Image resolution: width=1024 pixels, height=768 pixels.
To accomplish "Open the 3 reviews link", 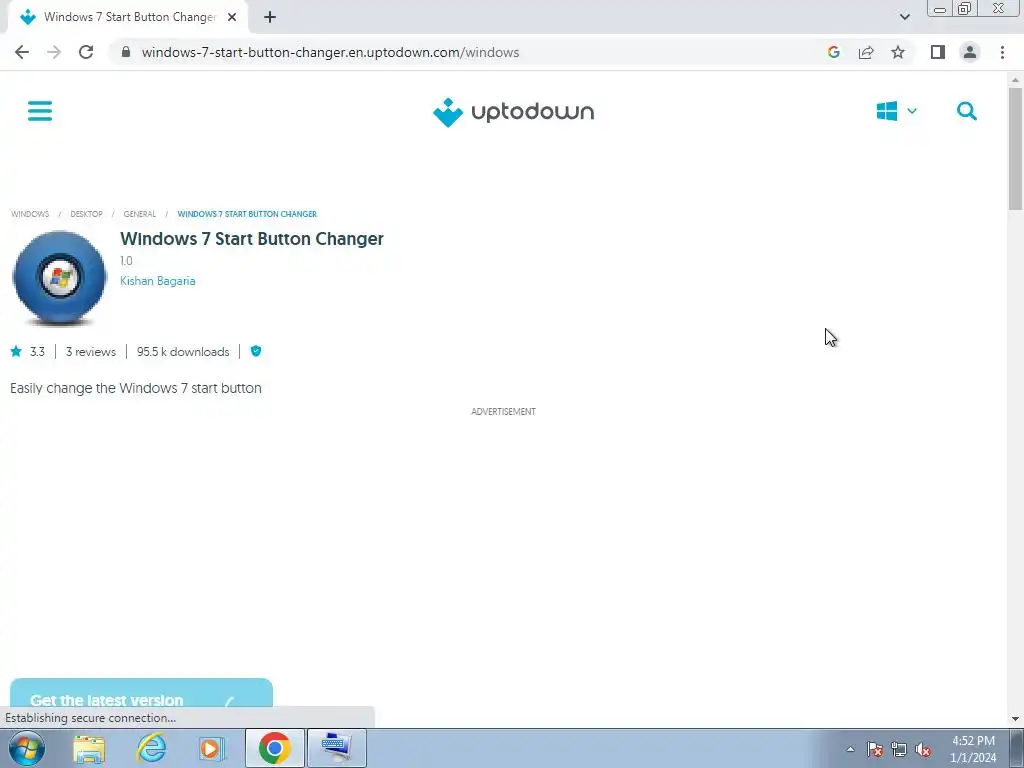I will pos(91,352).
